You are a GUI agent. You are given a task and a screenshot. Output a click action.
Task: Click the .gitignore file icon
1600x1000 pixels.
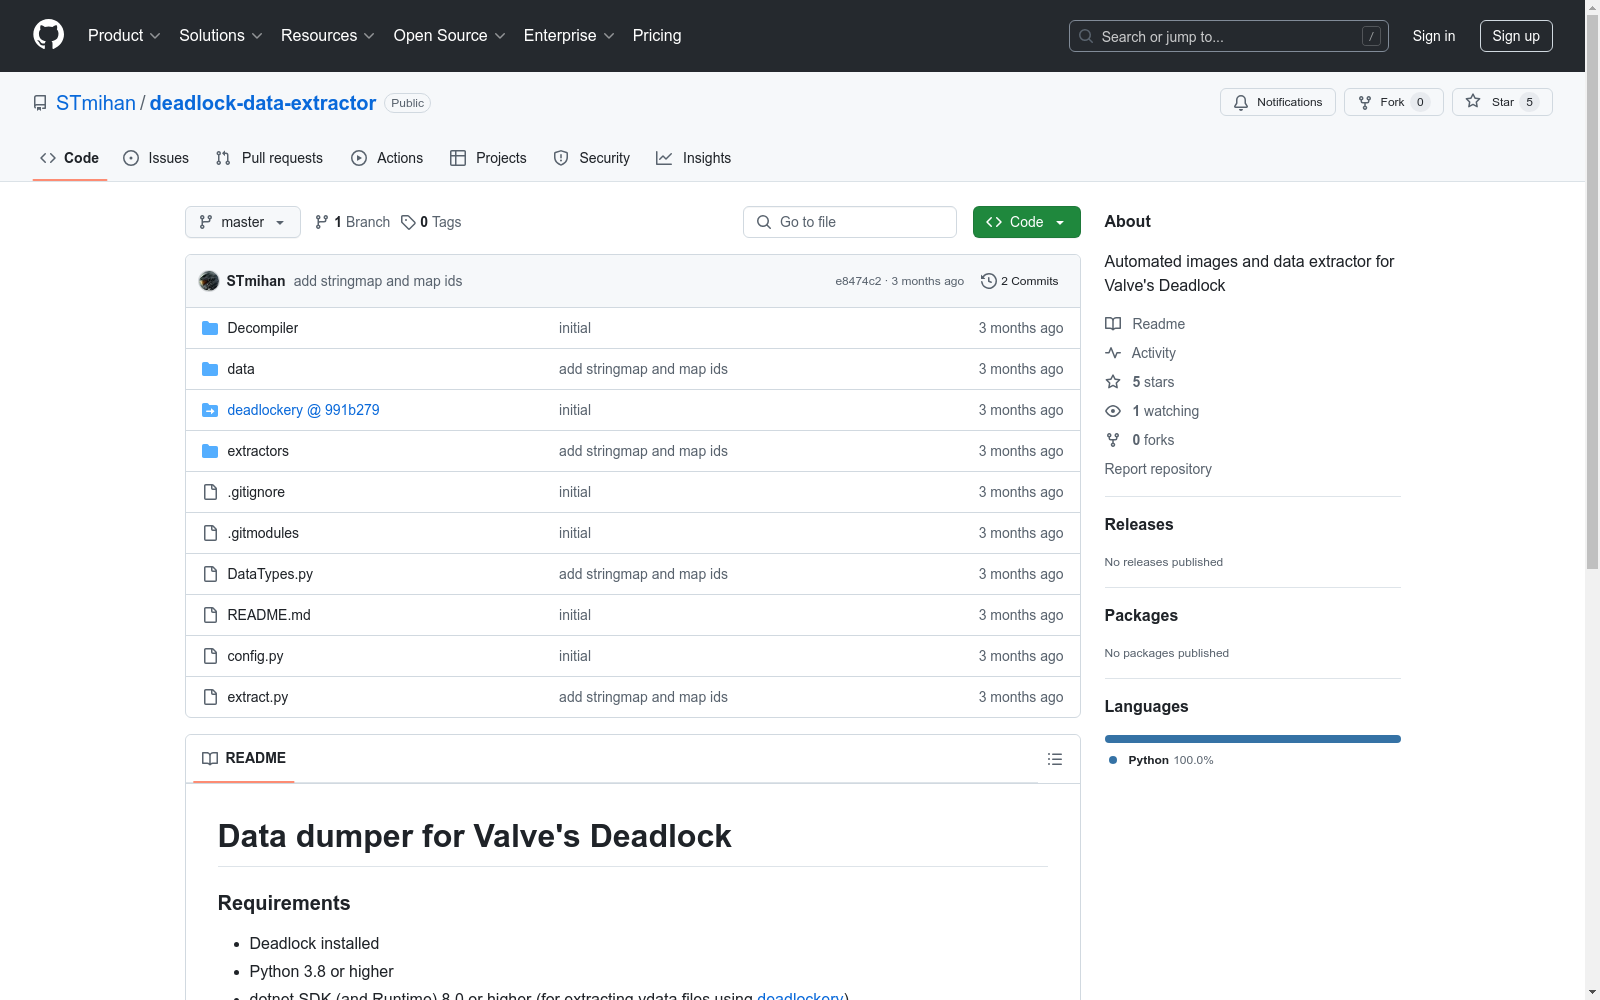pos(210,492)
